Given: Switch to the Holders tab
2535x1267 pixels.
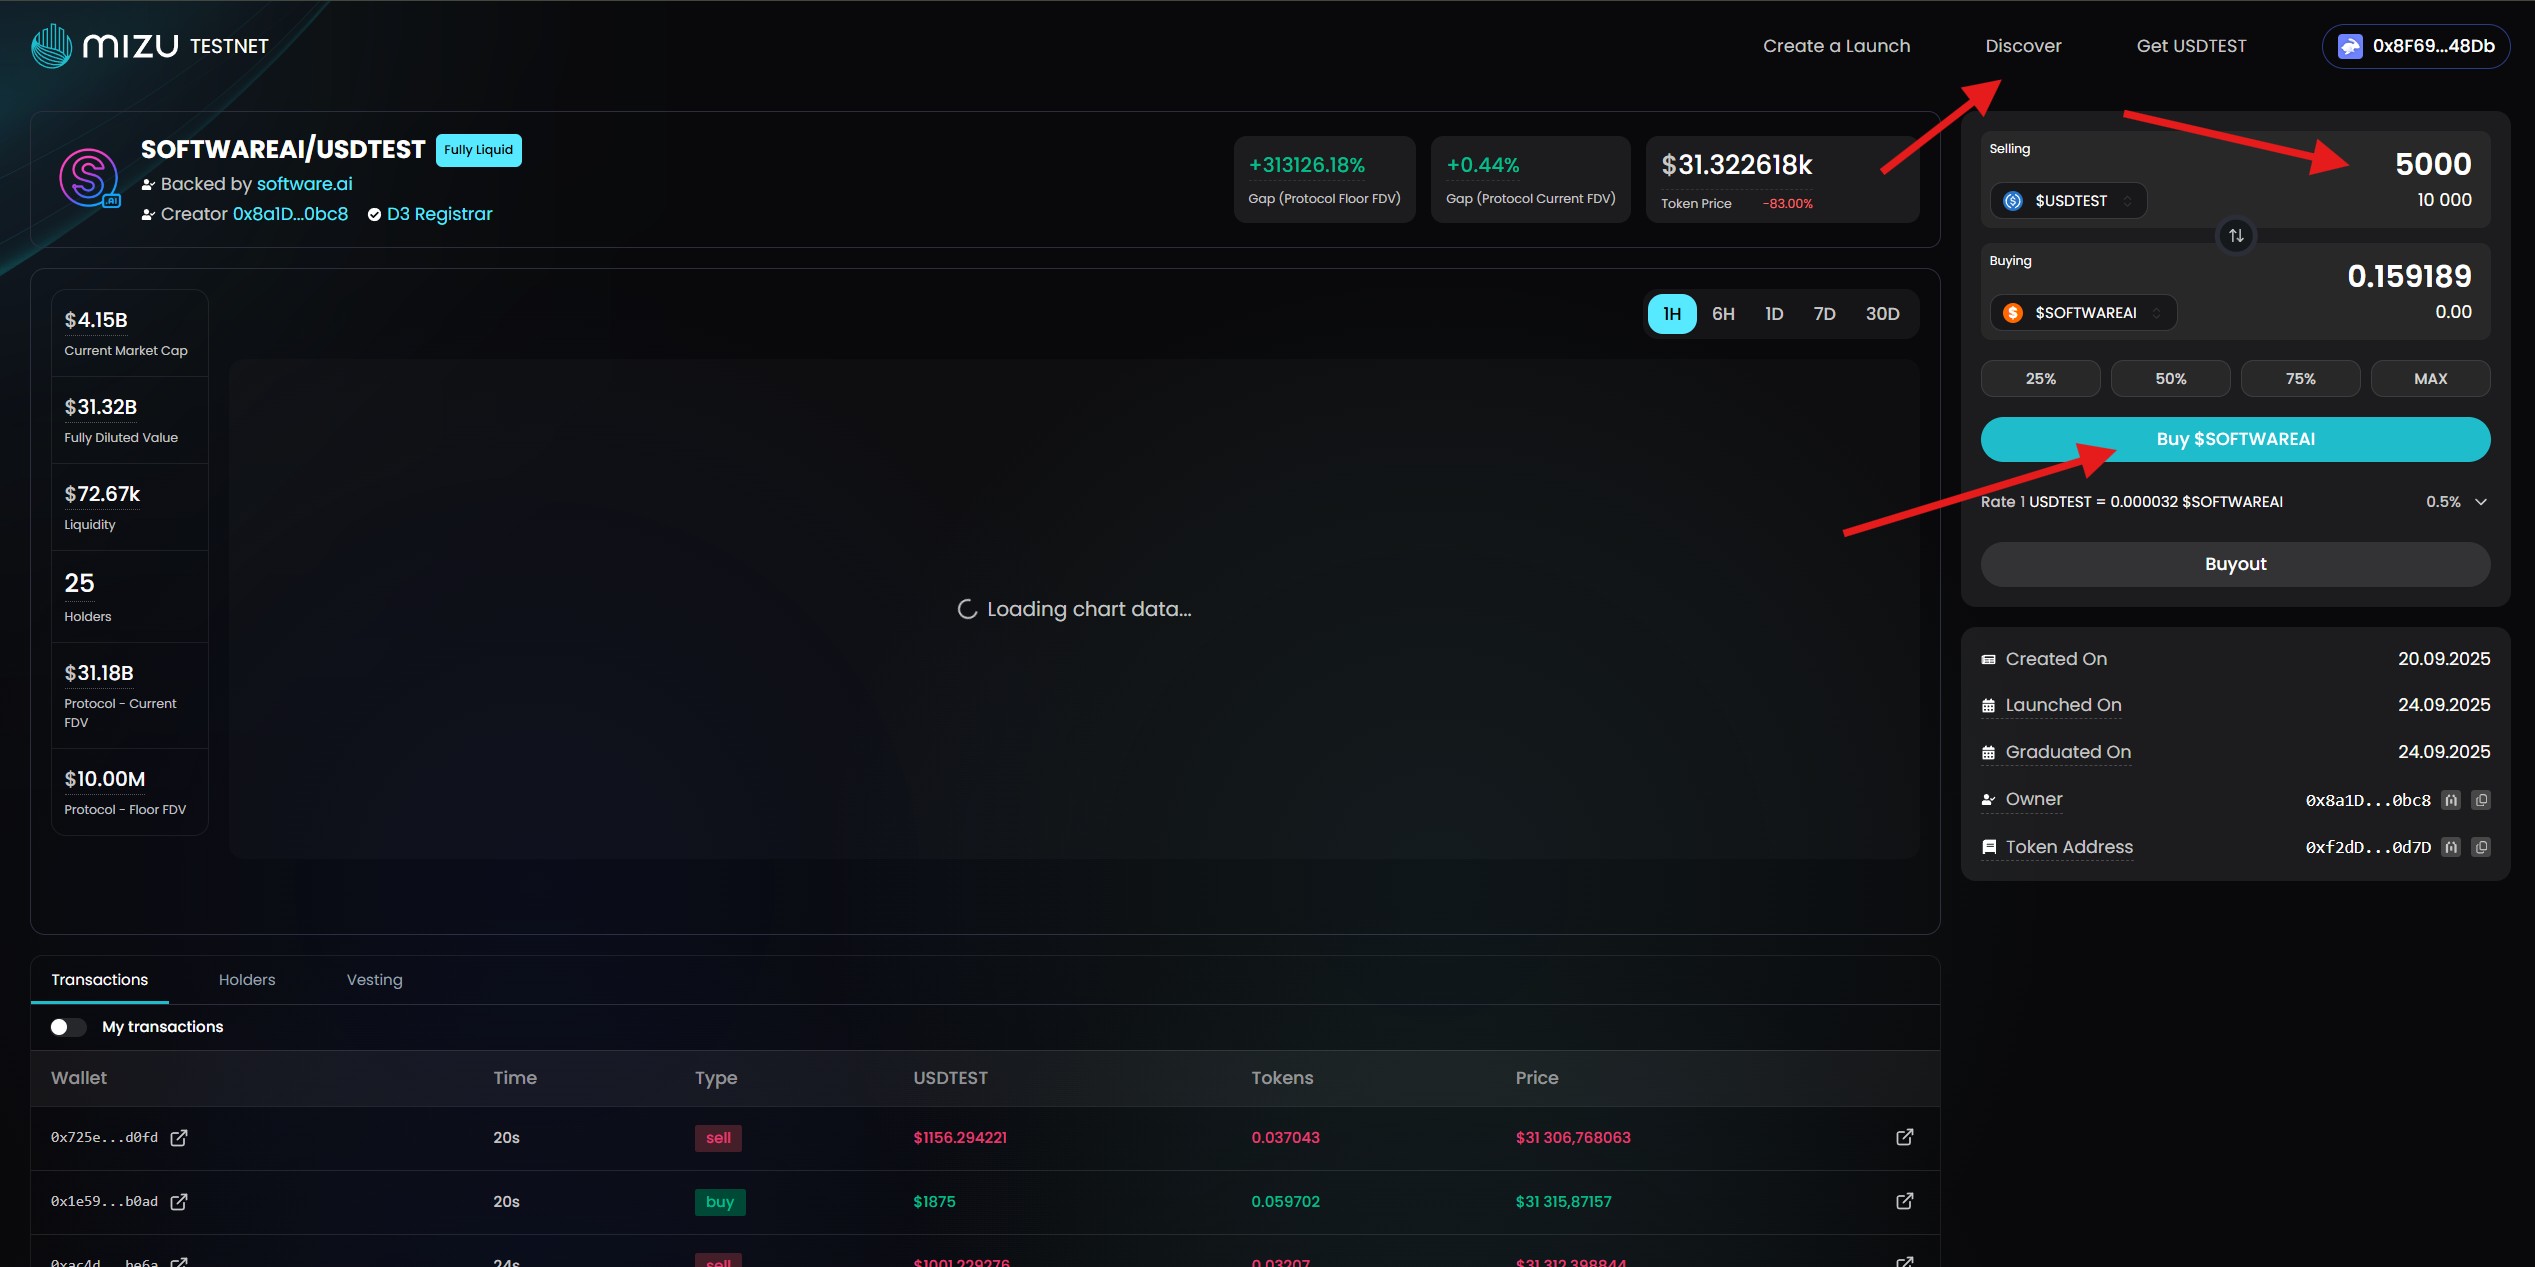Looking at the screenshot, I should [x=247, y=980].
